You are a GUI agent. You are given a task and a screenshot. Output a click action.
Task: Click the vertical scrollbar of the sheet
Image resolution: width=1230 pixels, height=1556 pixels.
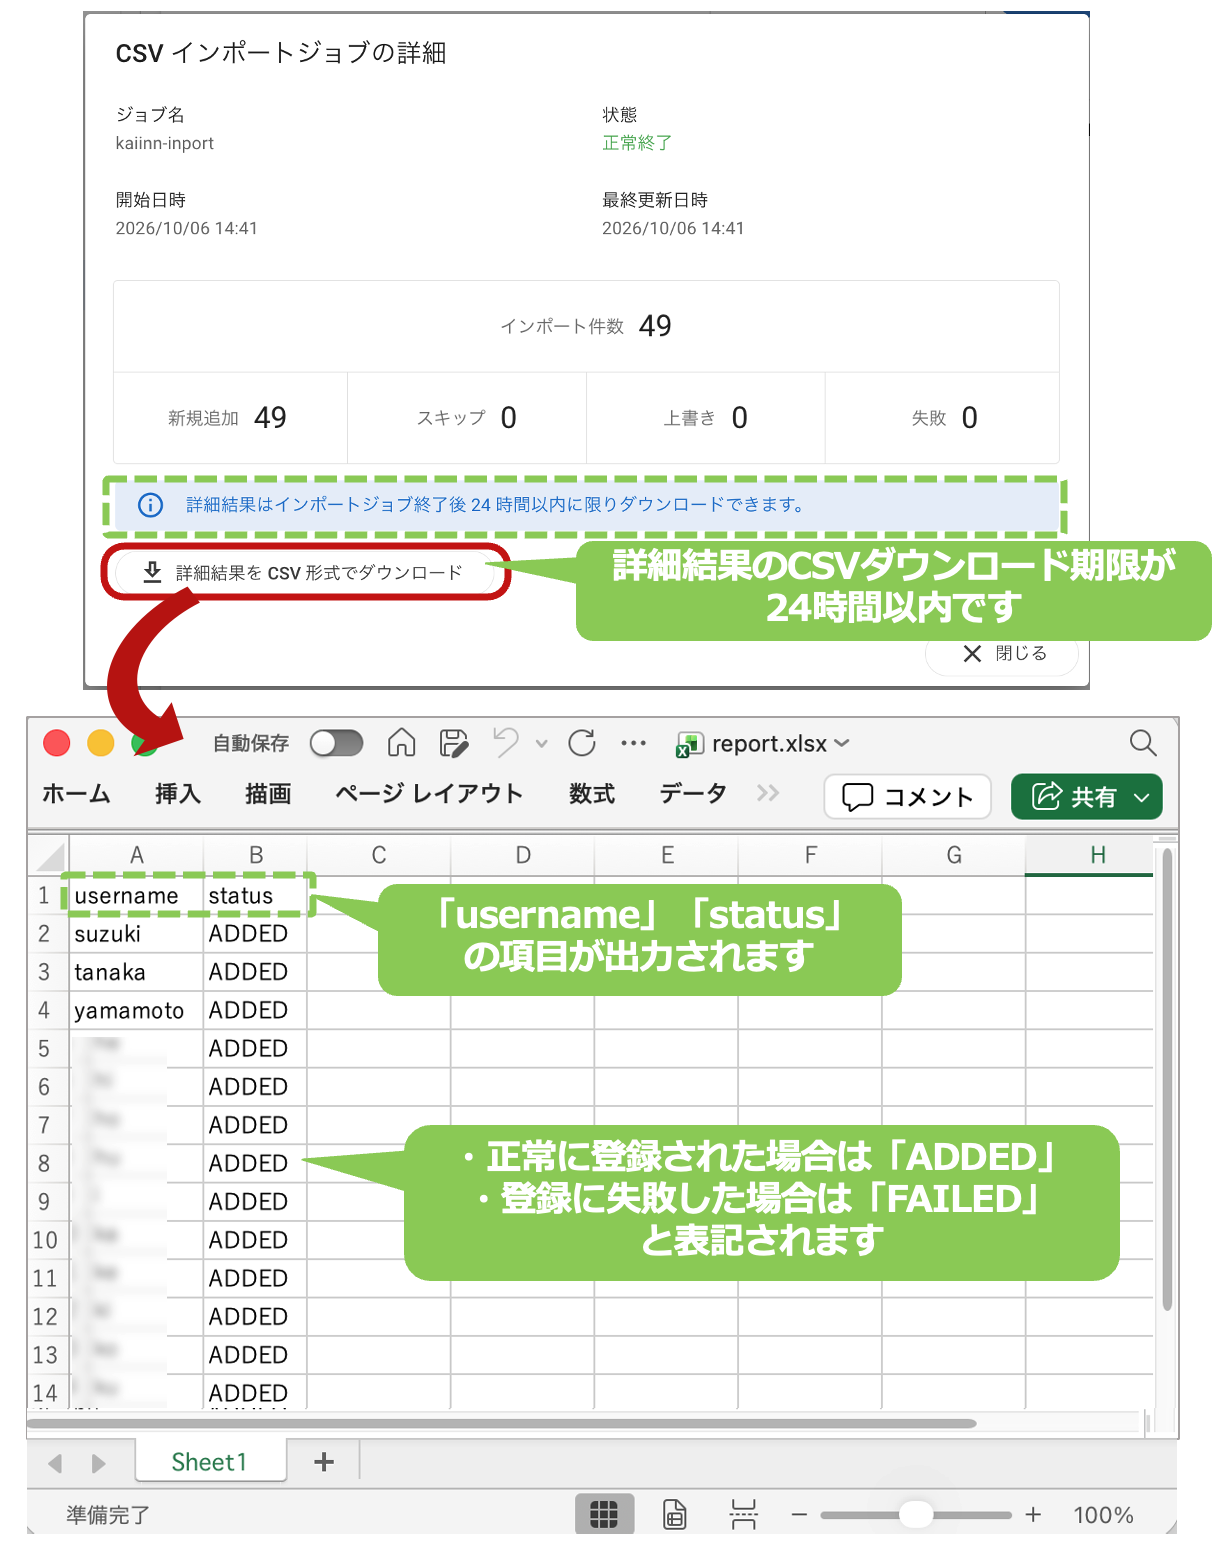click(x=1167, y=1080)
